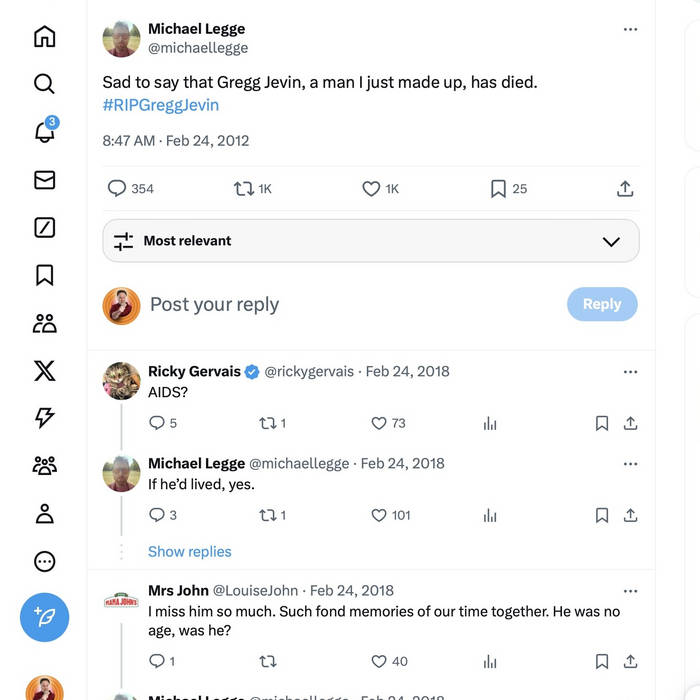This screenshot has width=700, height=700.
Task: Open the More circle menu in sidebar
Action: click(x=45, y=561)
